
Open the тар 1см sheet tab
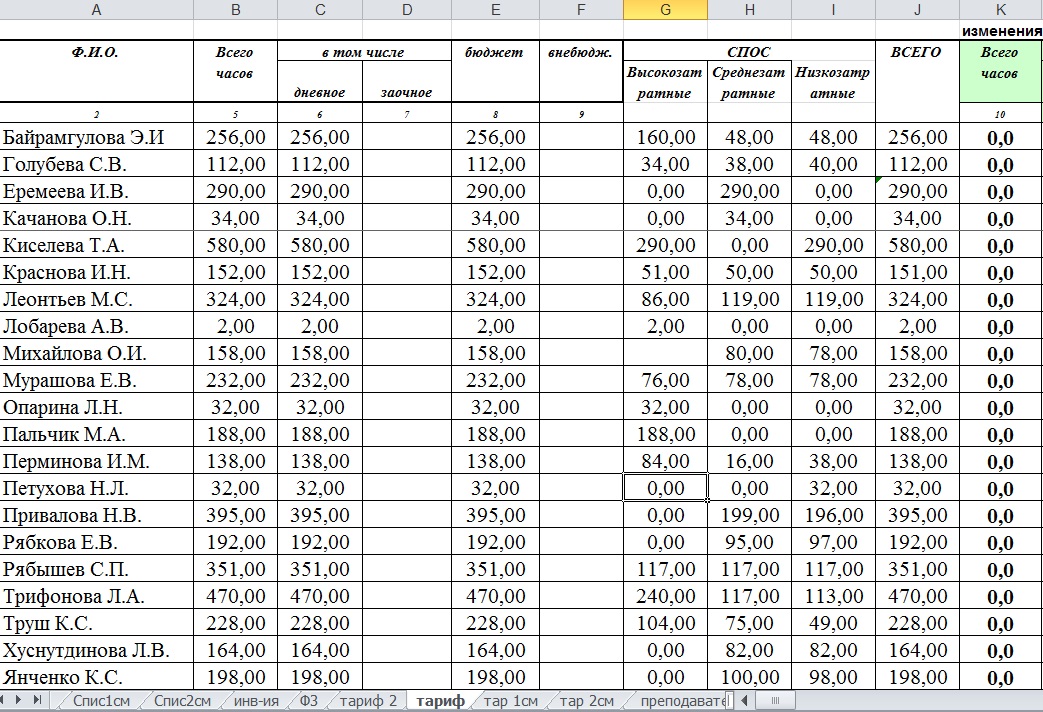(510, 701)
